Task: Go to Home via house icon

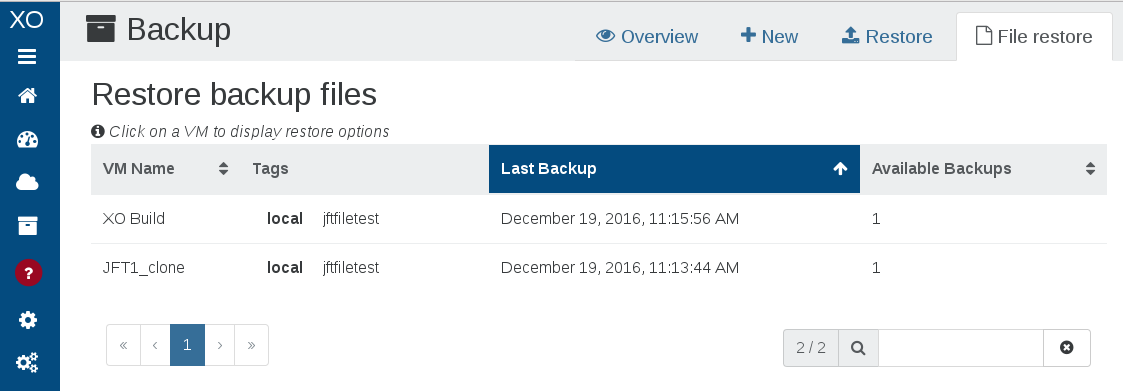Action: [27, 95]
